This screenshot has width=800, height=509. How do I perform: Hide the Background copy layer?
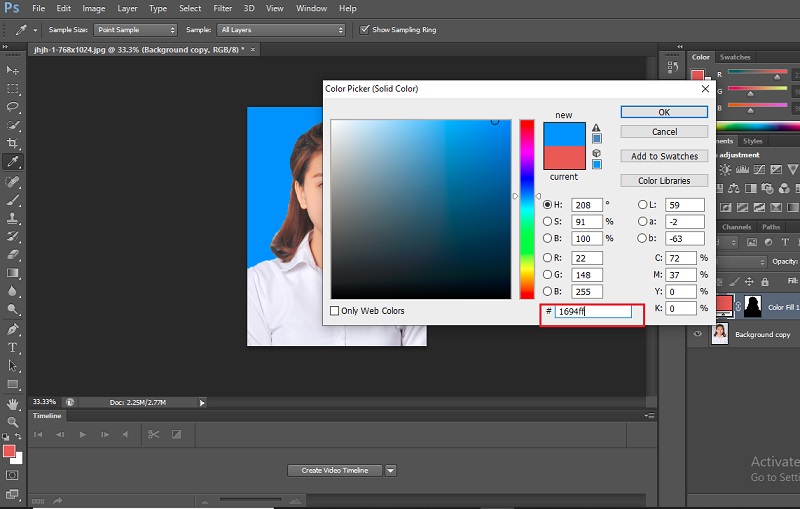(x=697, y=334)
